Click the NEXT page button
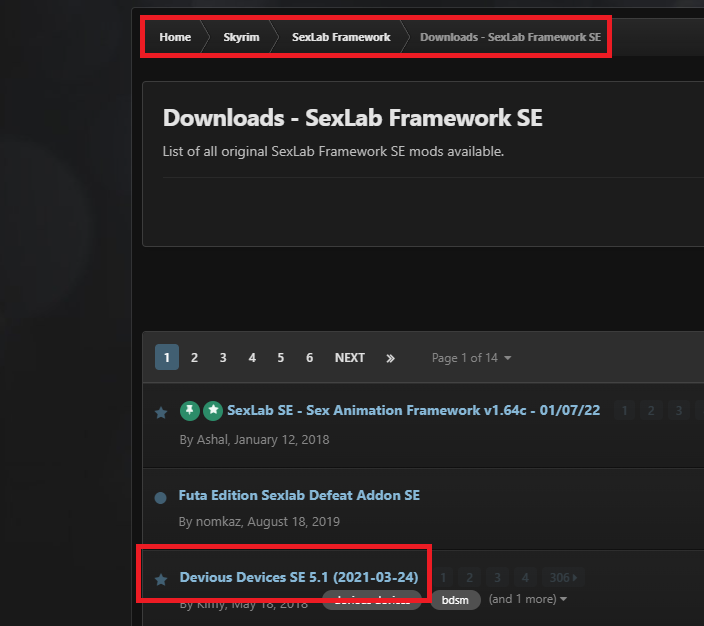The height and width of the screenshot is (626, 704). tap(350, 357)
